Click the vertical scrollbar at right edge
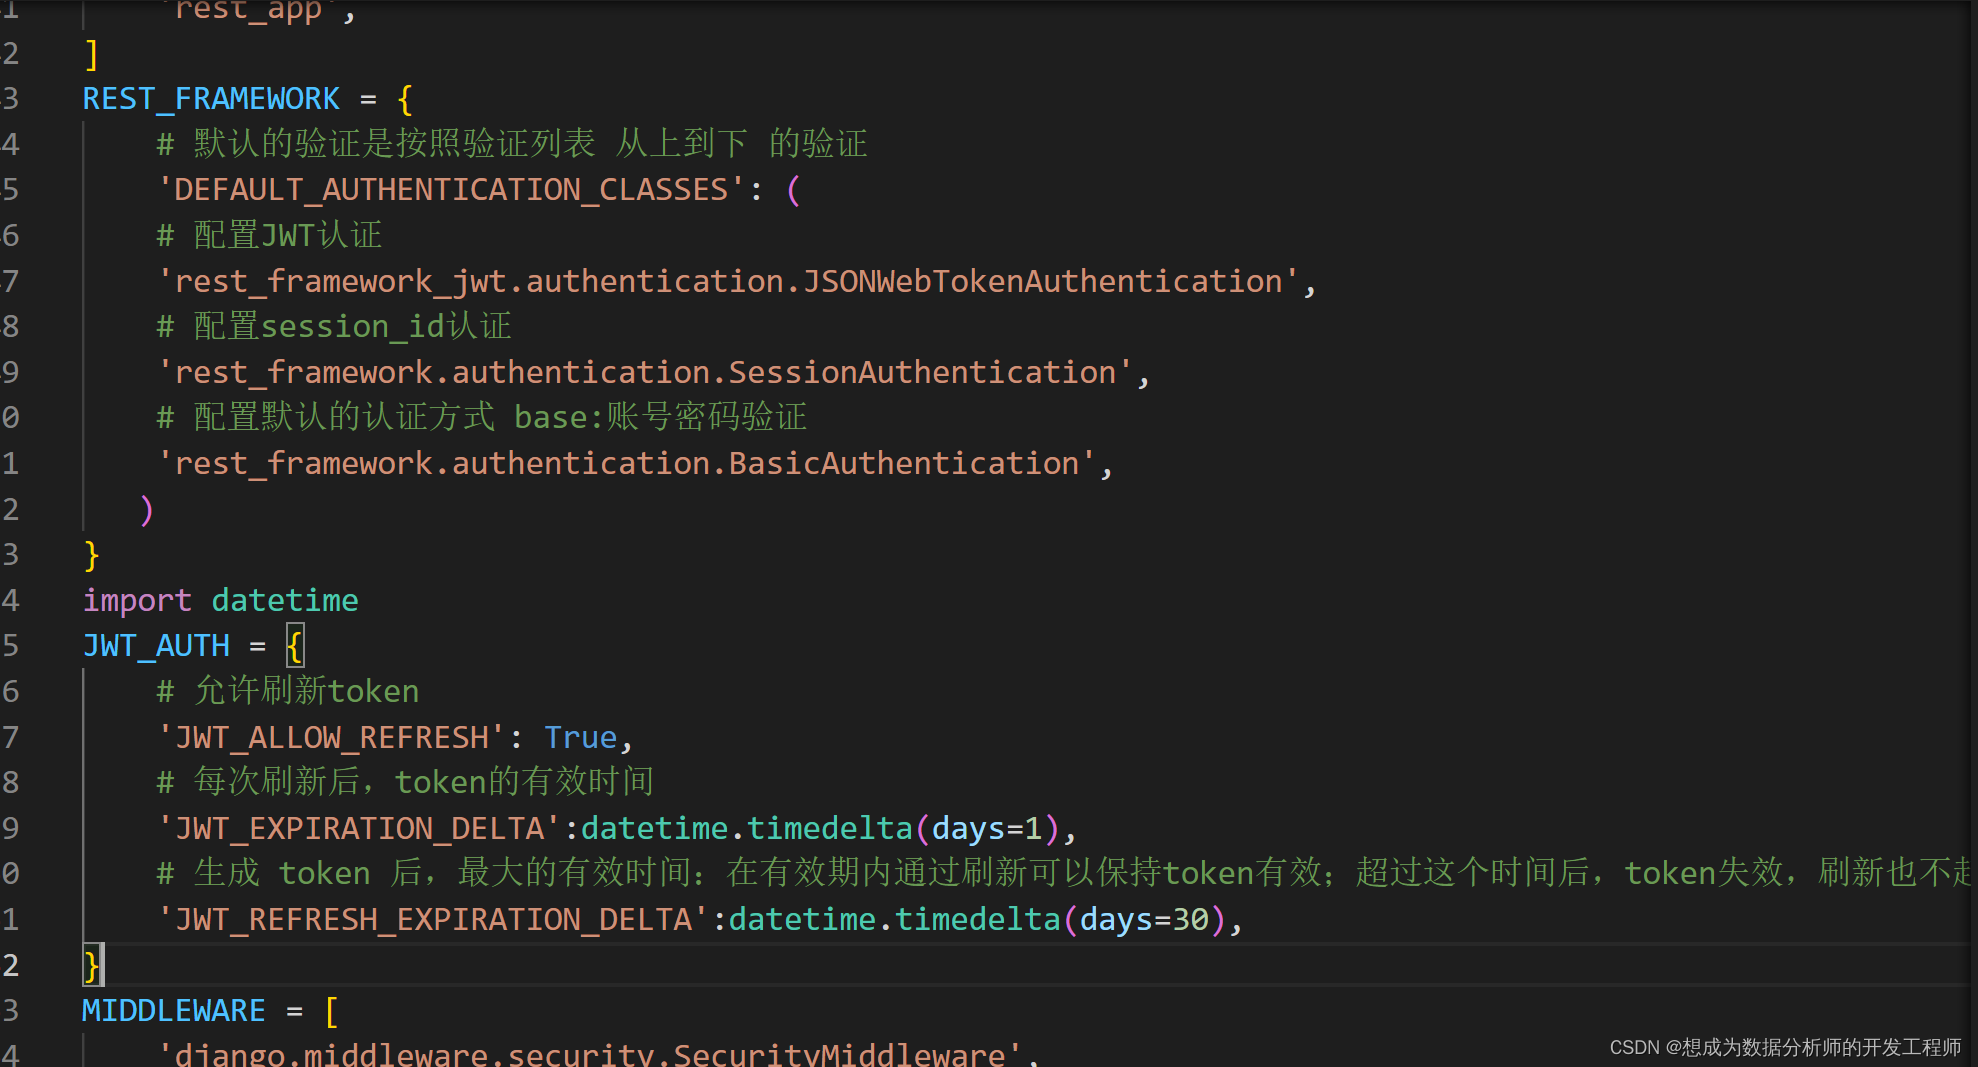This screenshot has height=1067, width=1978. click(1973, 533)
